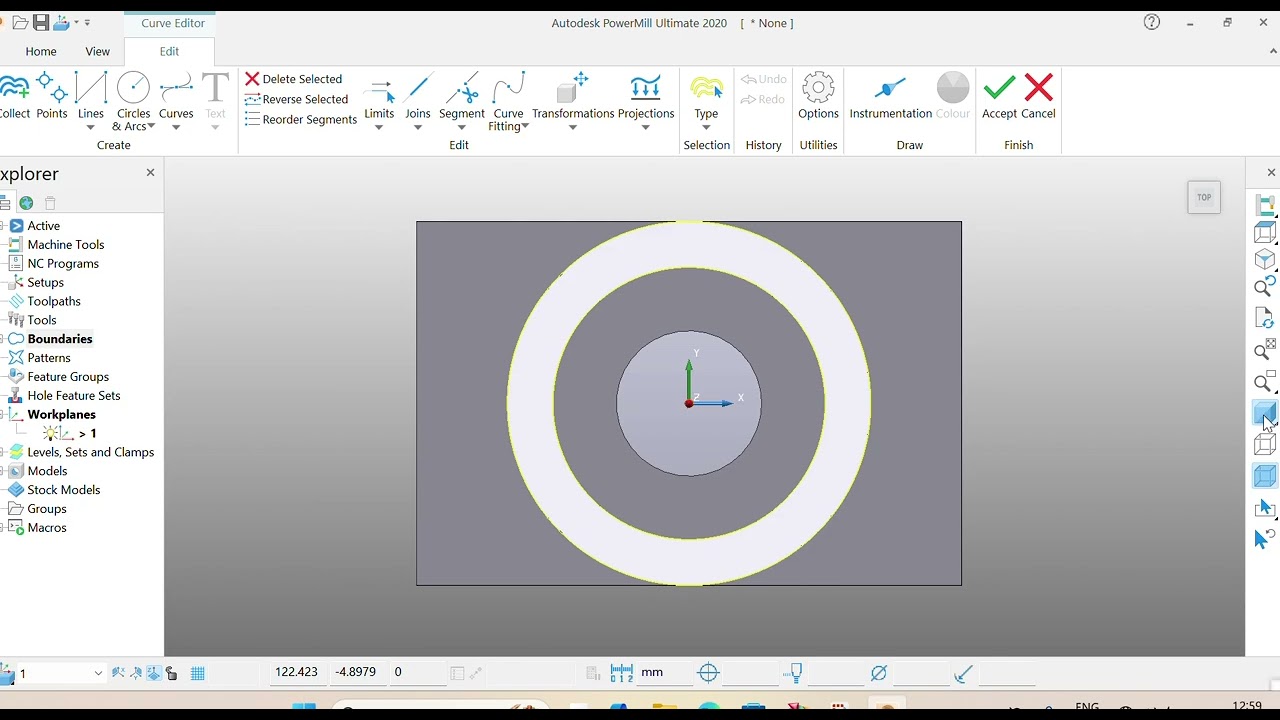Viewport: 1280px width, 720px height.
Task: Open the help question mark icon
Action: pos(1152,22)
